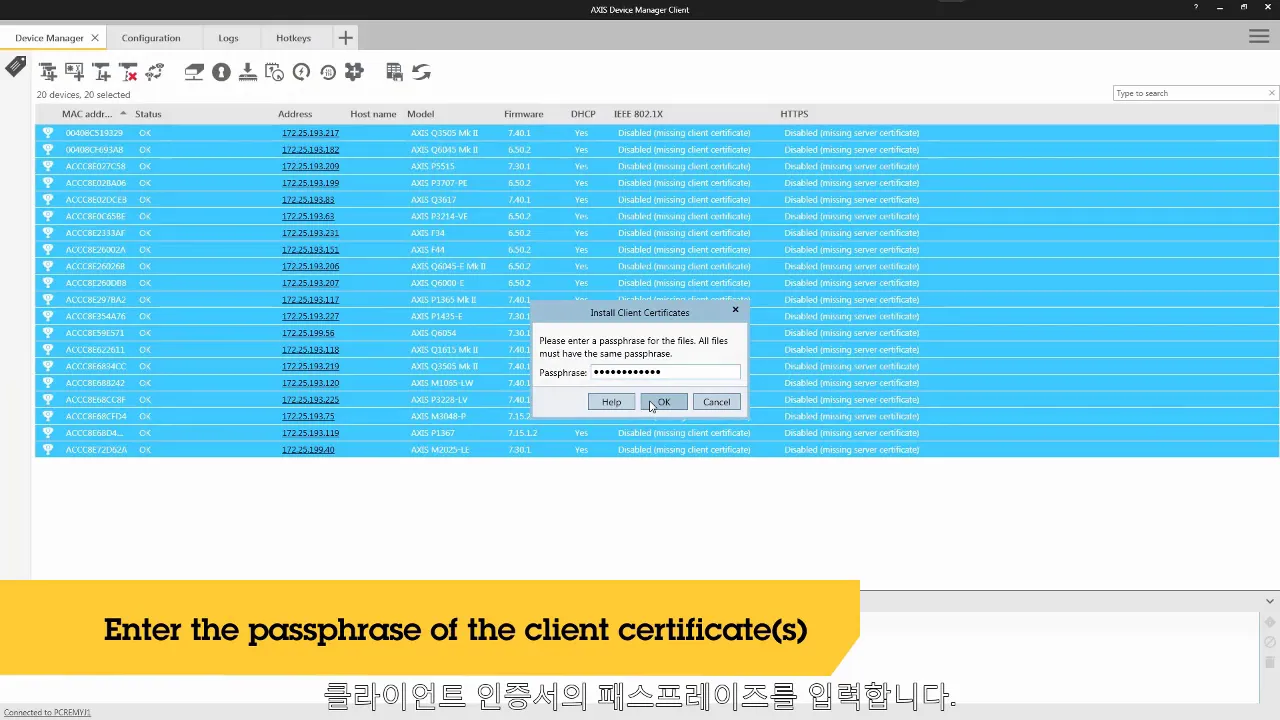Confirm passphrase with OK button
The image size is (1280, 720).
coord(663,402)
